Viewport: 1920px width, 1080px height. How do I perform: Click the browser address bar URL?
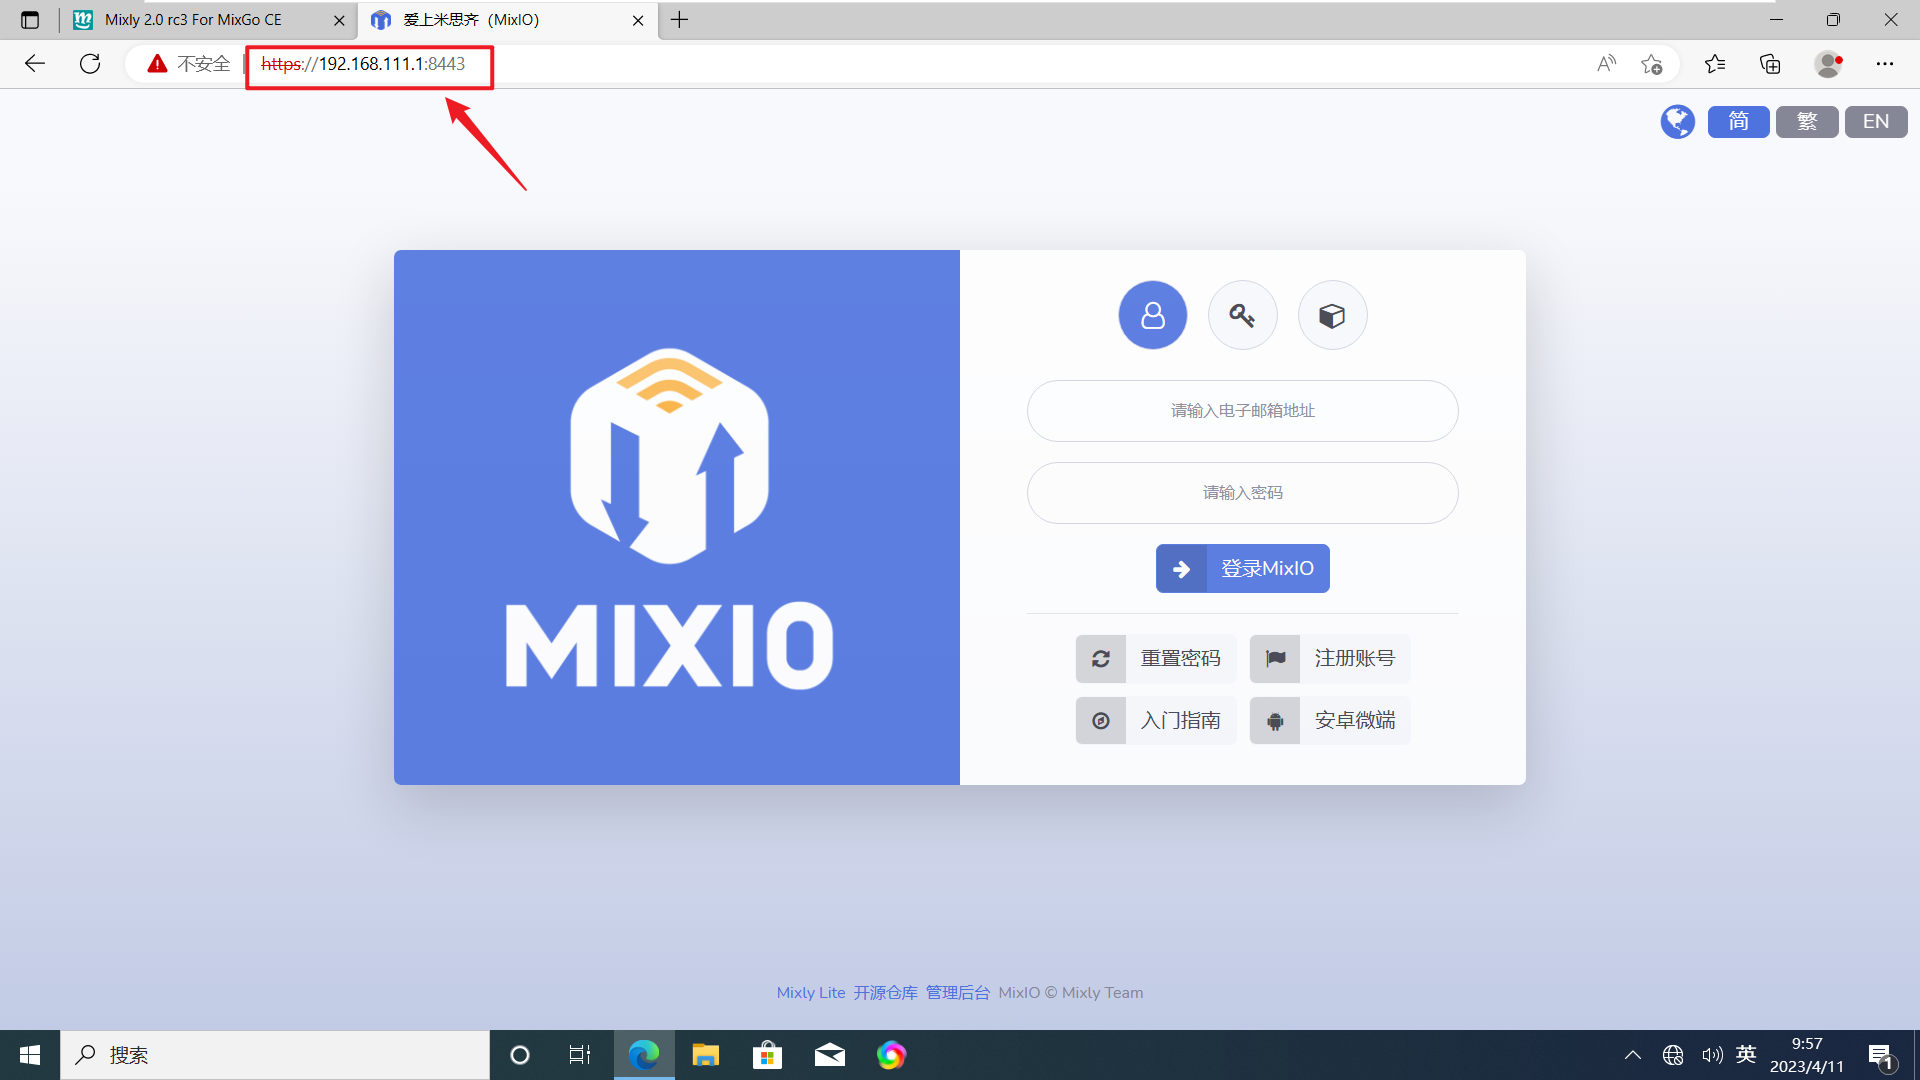363,64
